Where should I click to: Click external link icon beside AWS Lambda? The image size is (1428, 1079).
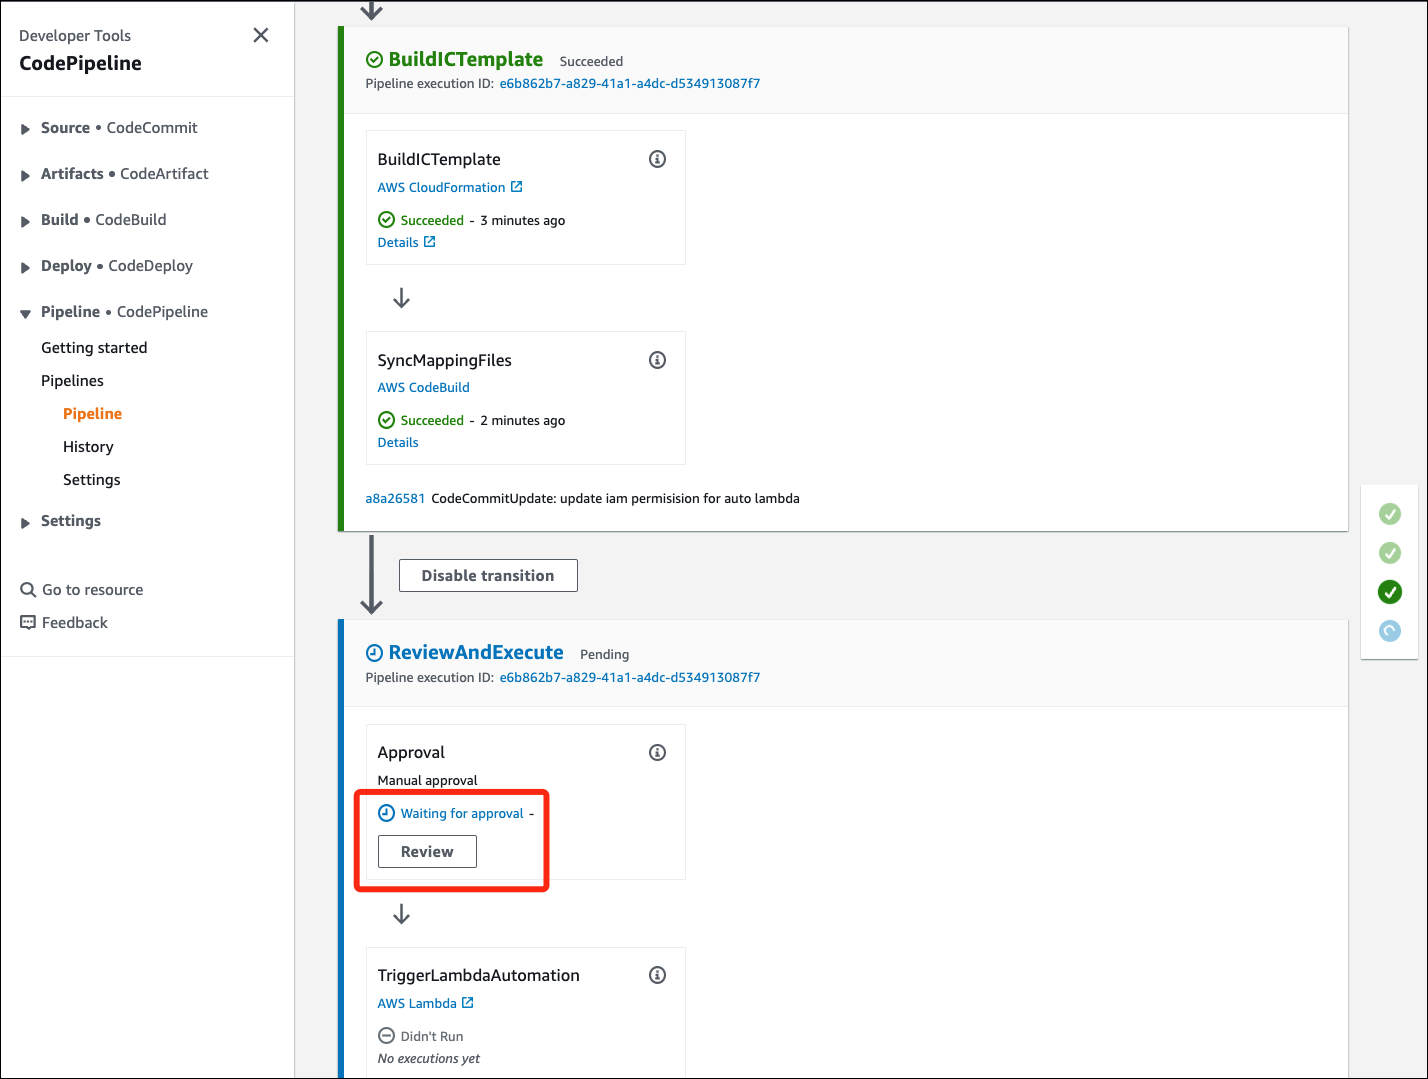point(468,1003)
